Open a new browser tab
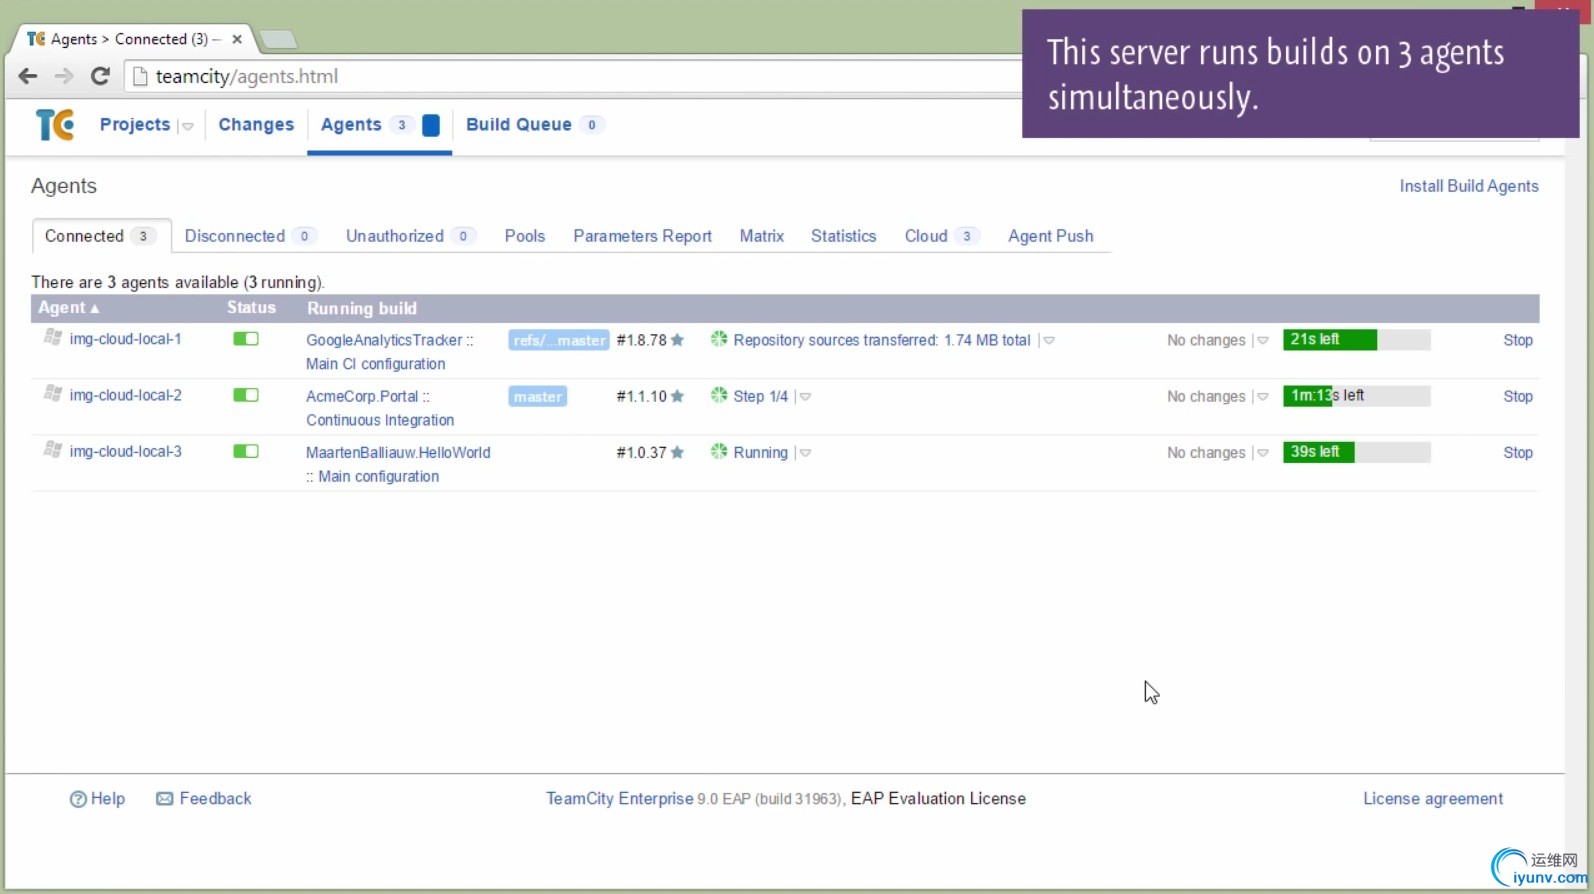 (x=278, y=39)
